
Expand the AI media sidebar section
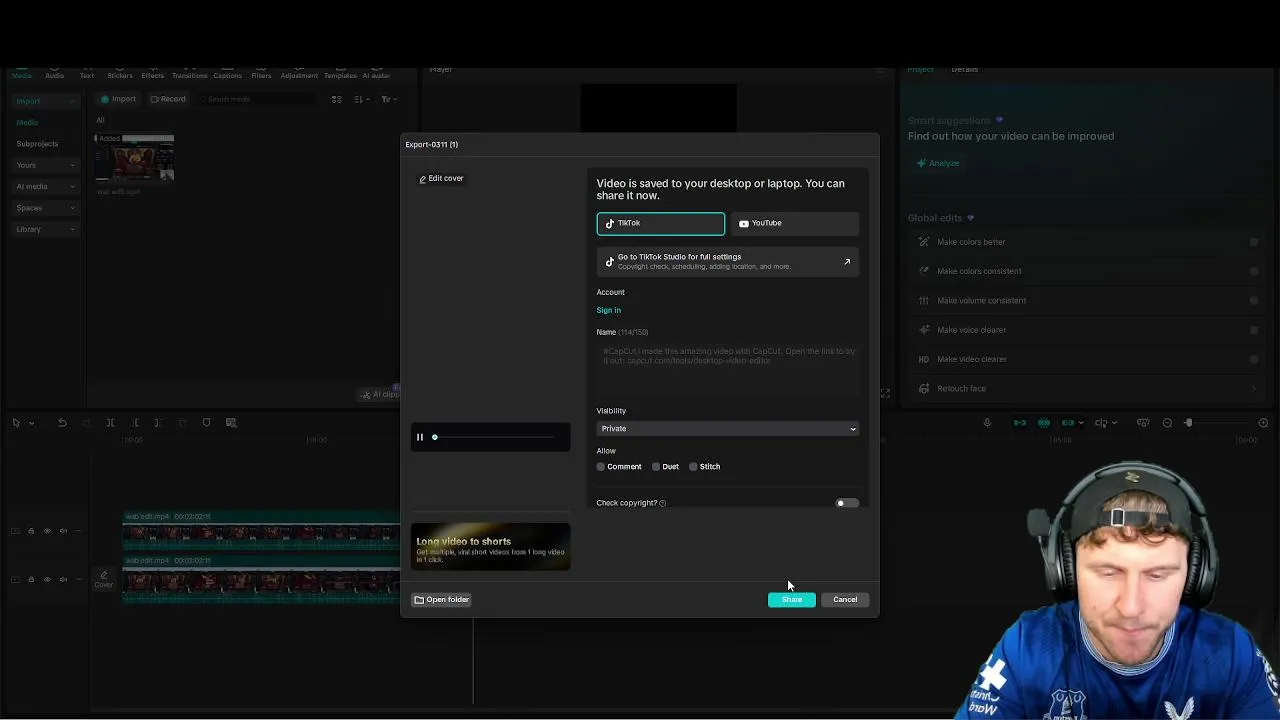[45, 186]
